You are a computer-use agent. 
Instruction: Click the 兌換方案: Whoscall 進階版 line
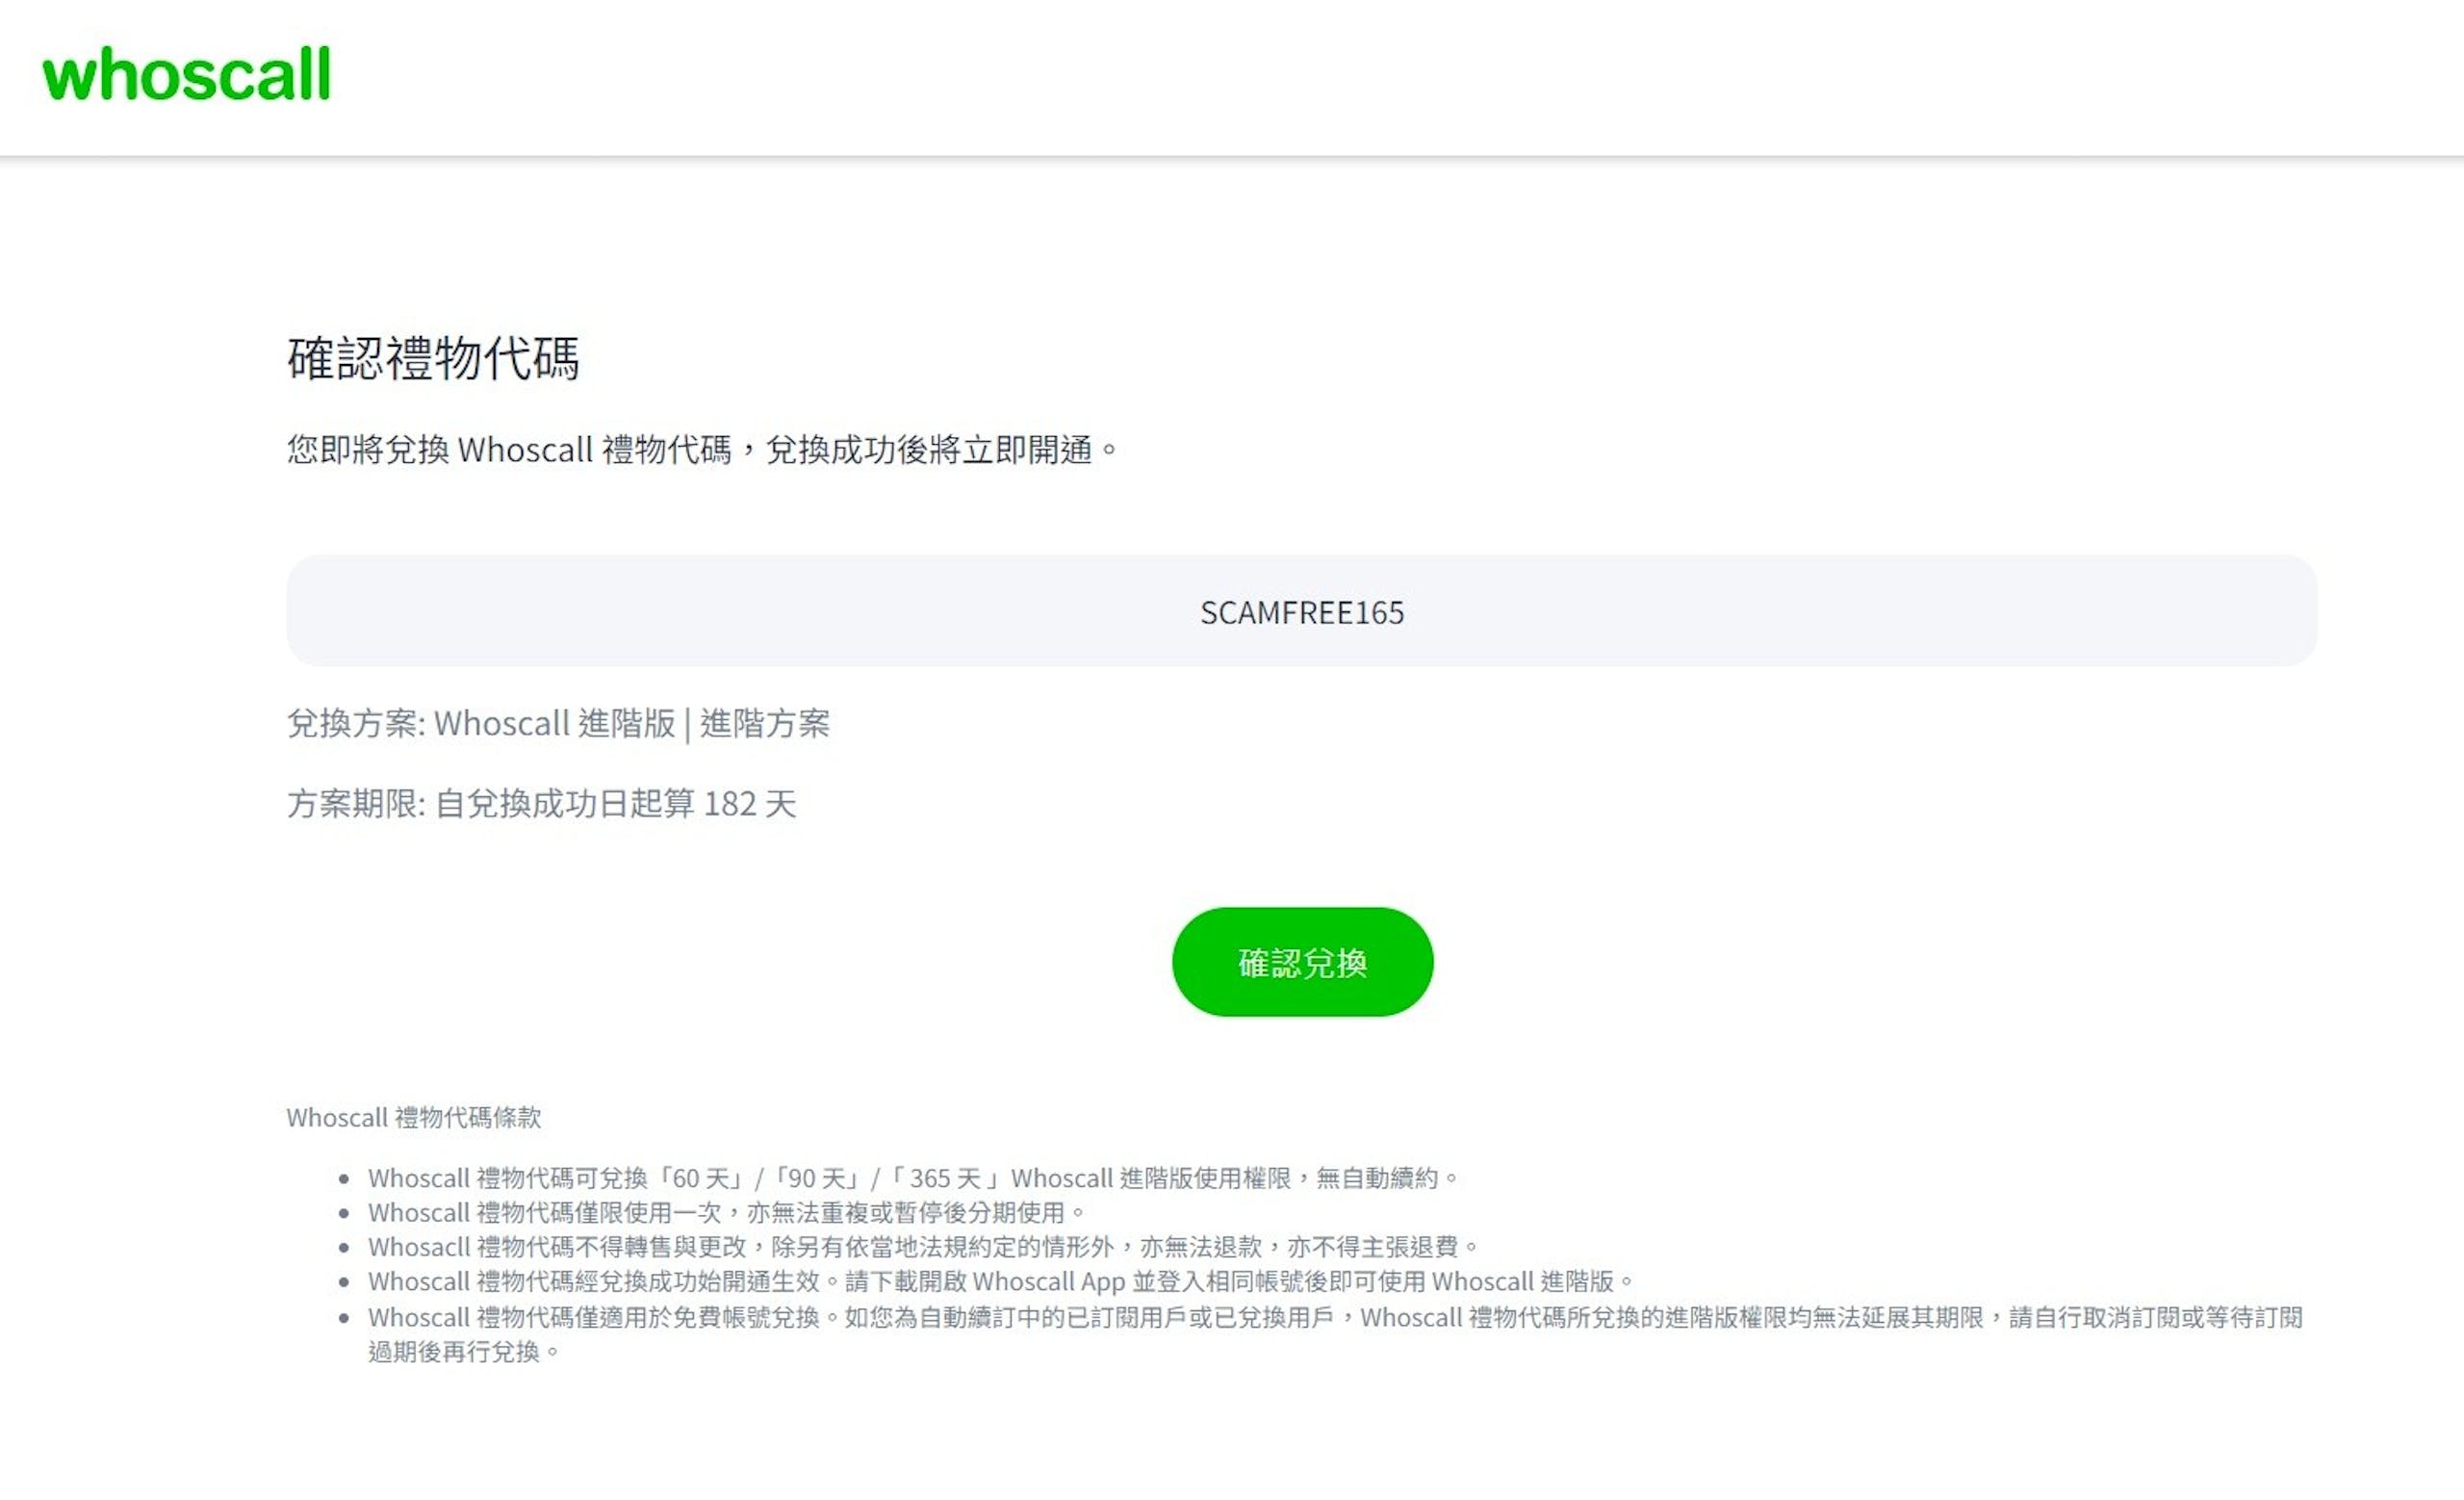tap(558, 723)
